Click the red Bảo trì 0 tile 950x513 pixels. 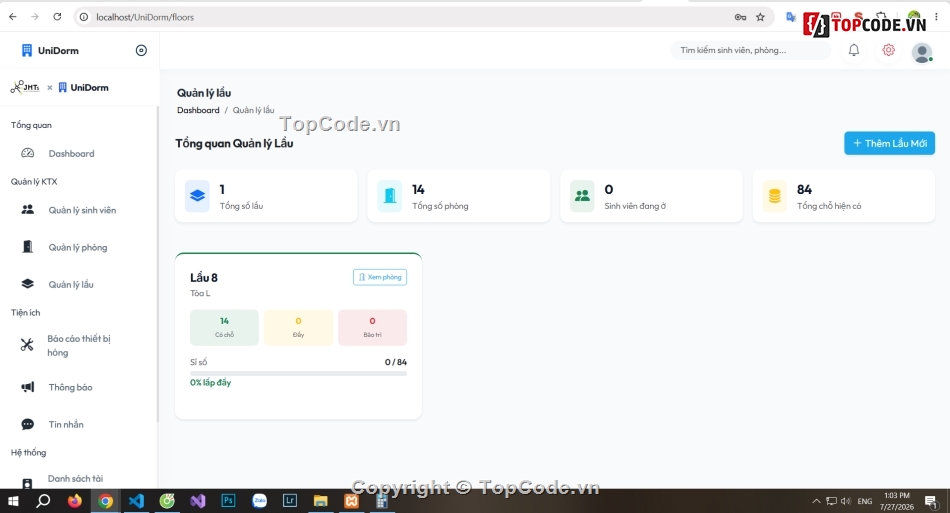tap(373, 328)
